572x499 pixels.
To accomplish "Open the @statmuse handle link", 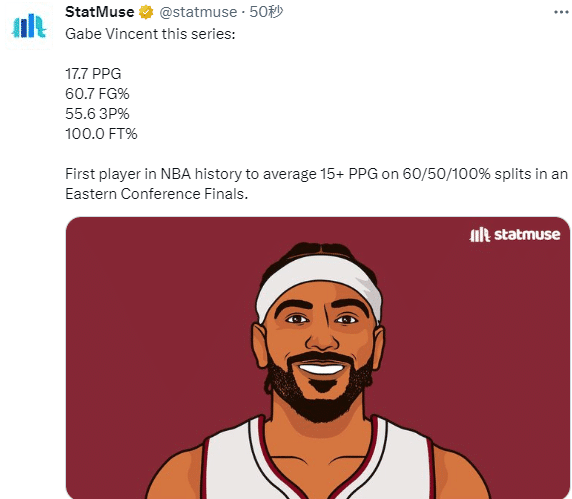I will 198,12.
